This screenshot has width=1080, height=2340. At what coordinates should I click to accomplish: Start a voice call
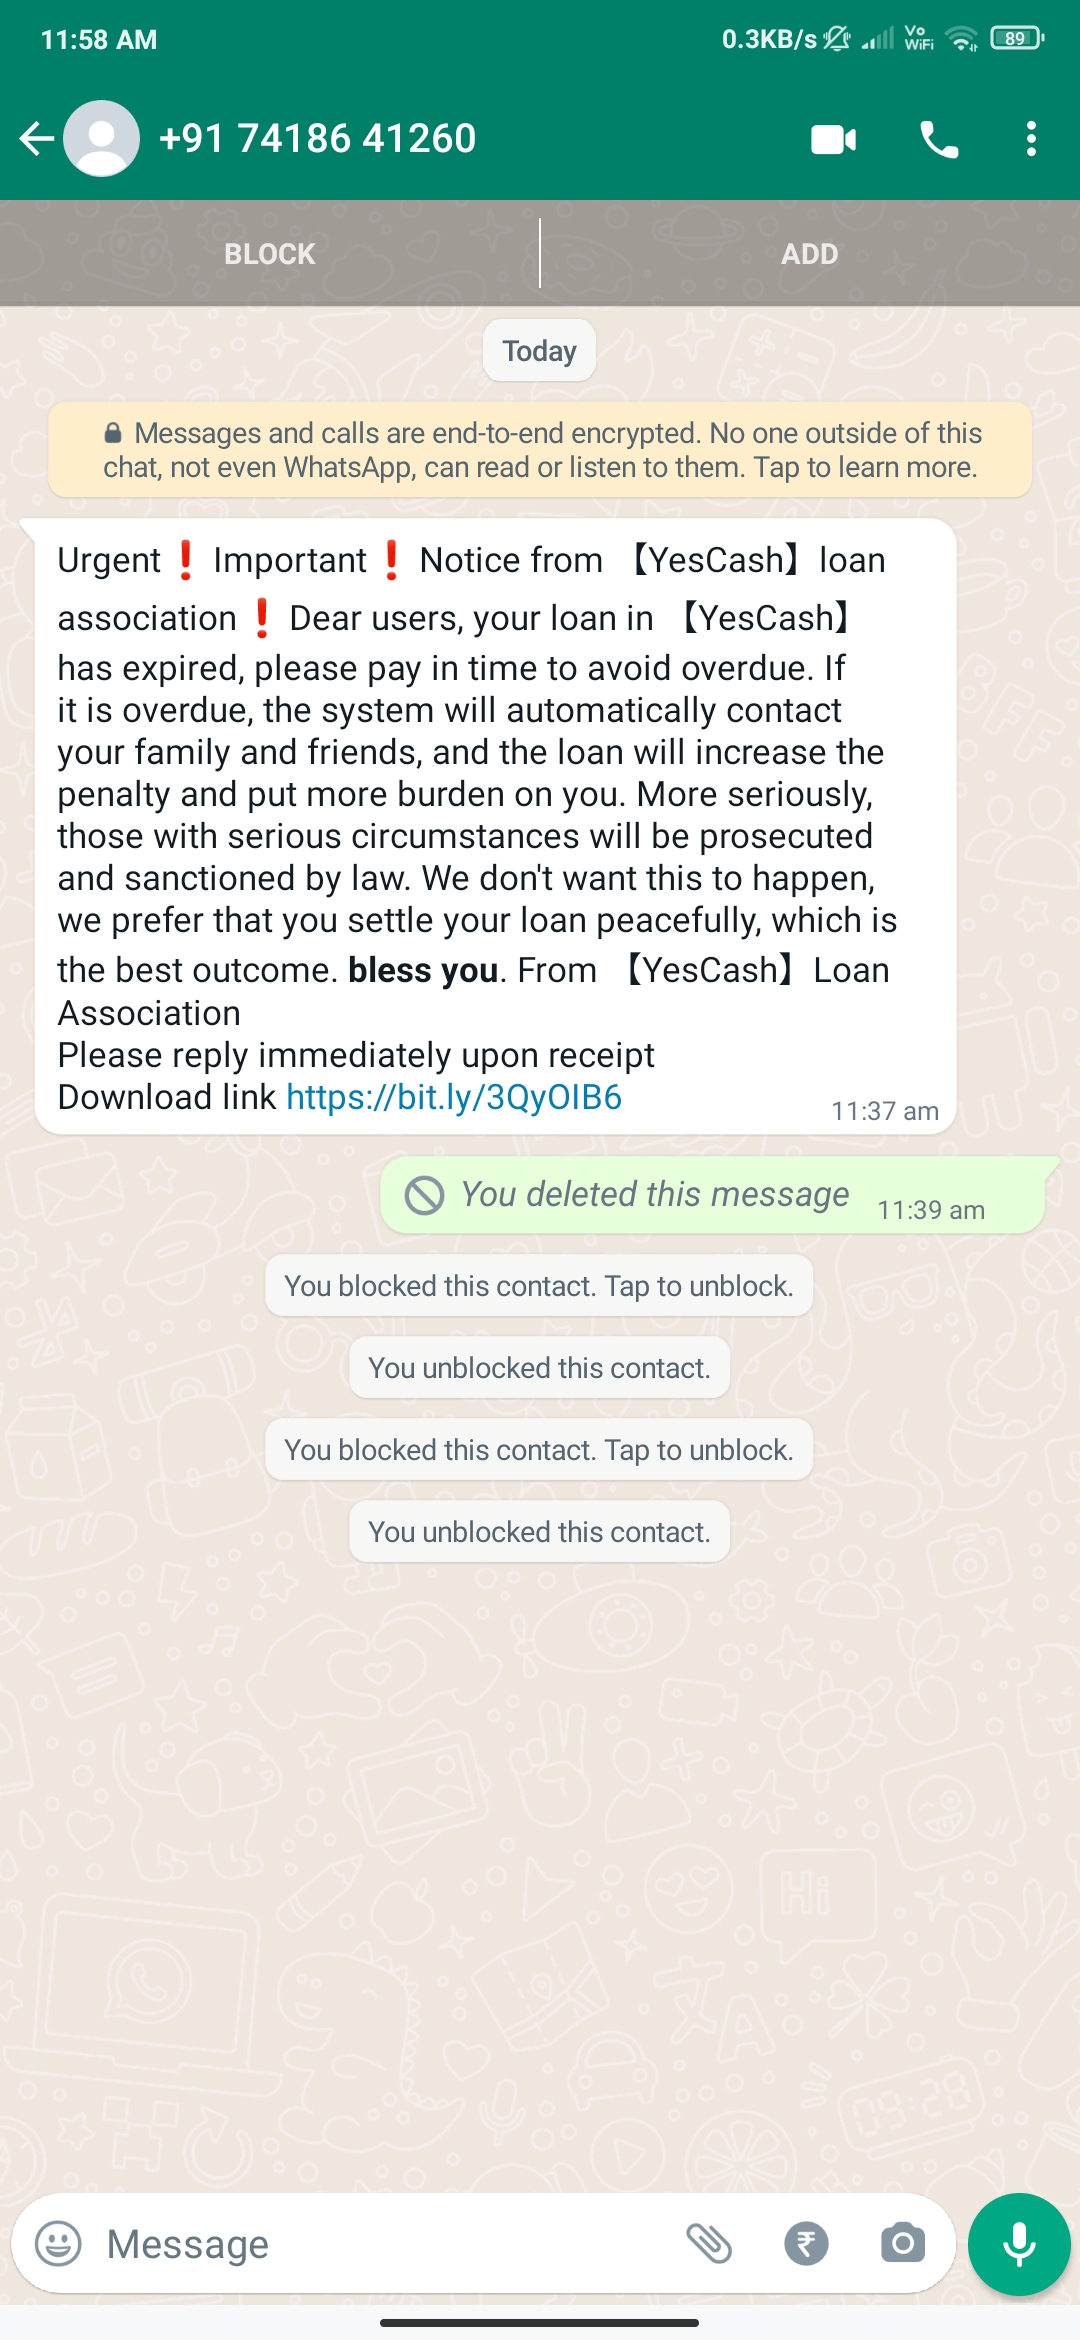click(x=938, y=140)
